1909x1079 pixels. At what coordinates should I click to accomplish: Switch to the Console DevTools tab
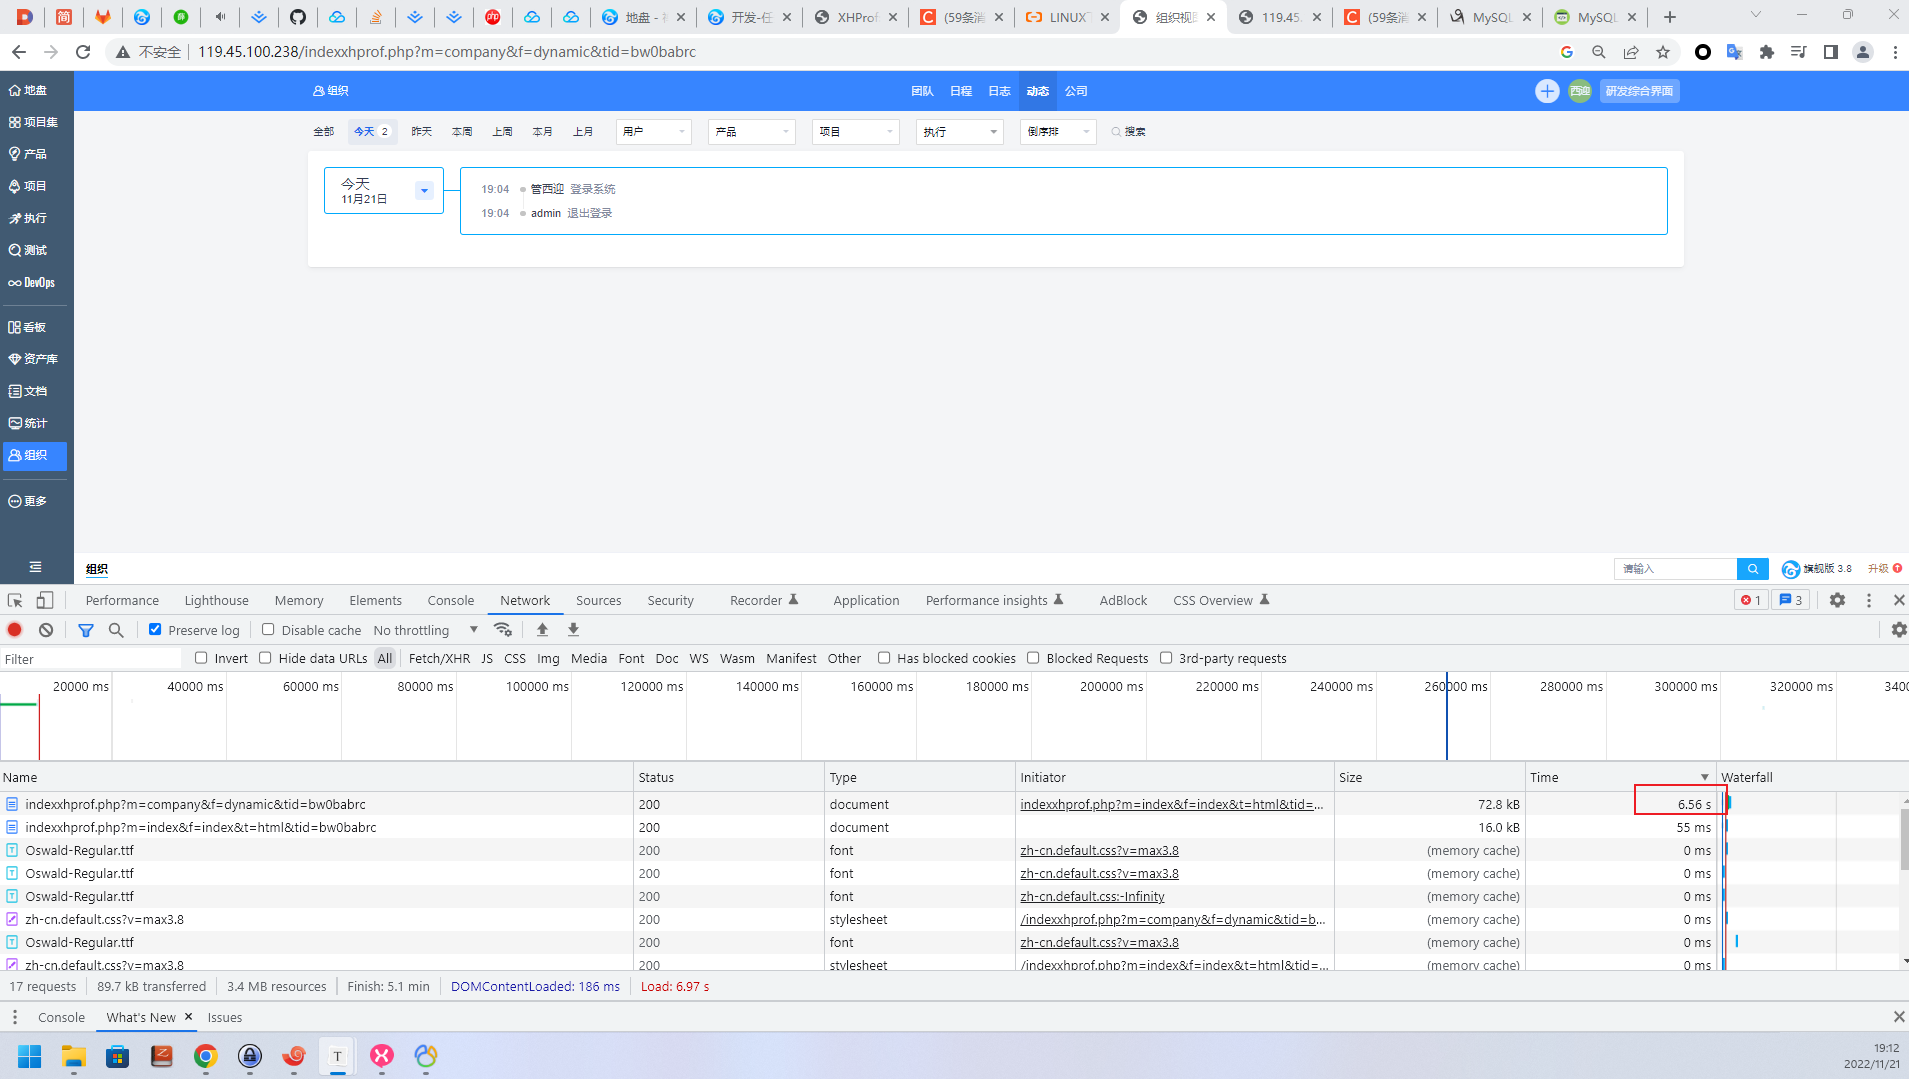click(x=450, y=600)
